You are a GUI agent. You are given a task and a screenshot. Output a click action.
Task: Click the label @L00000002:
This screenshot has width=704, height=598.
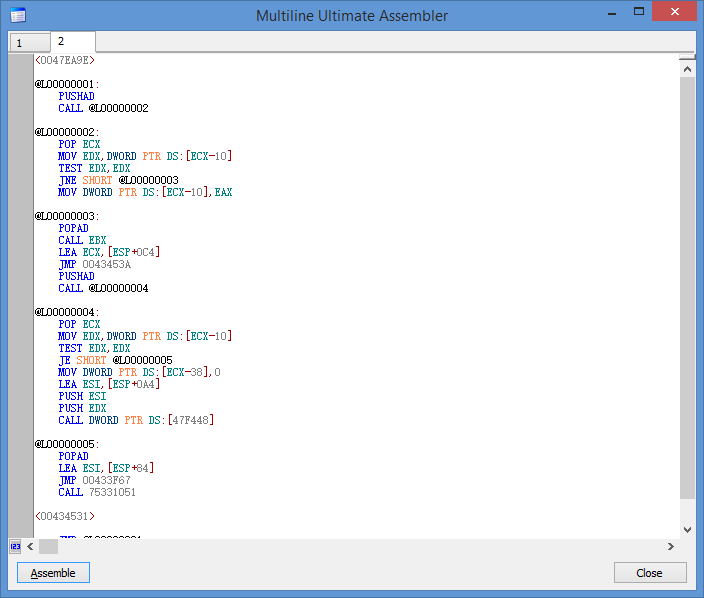(67, 132)
